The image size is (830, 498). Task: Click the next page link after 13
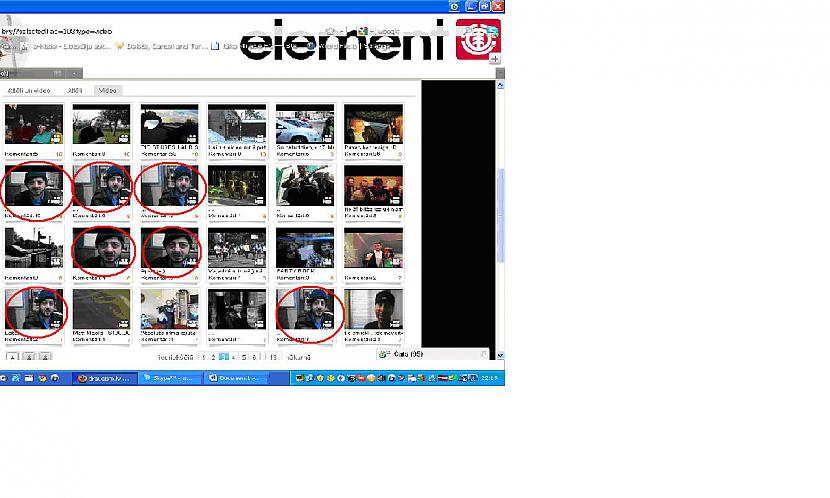(299, 358)
